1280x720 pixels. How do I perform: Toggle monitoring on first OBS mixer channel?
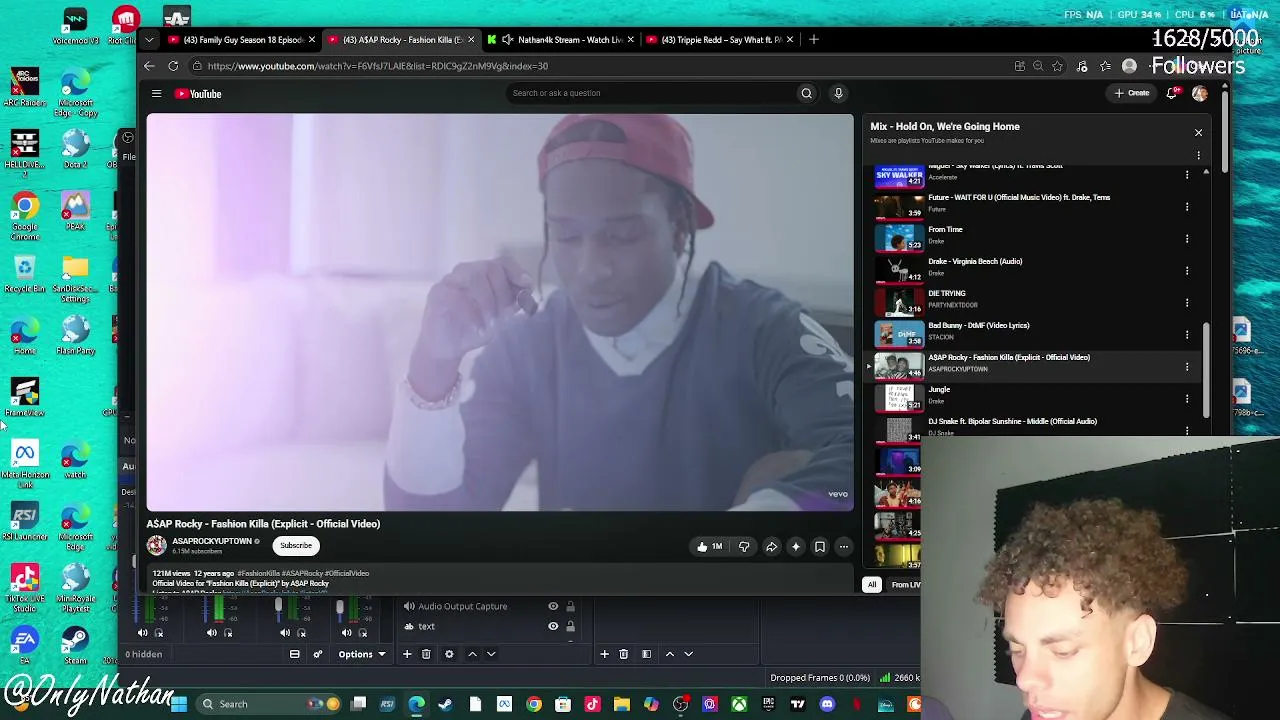click(x=158, y=633)
